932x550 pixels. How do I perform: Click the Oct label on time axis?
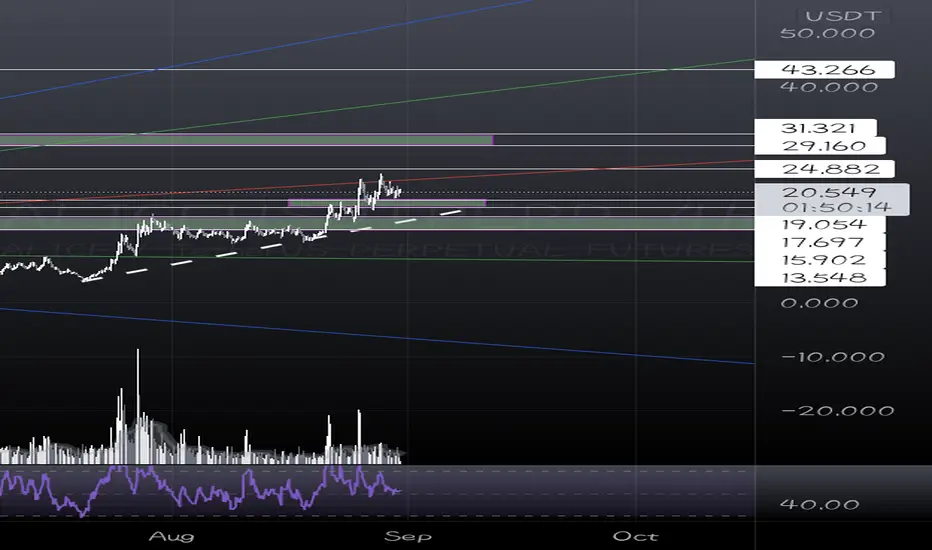[x=635, y=536]
